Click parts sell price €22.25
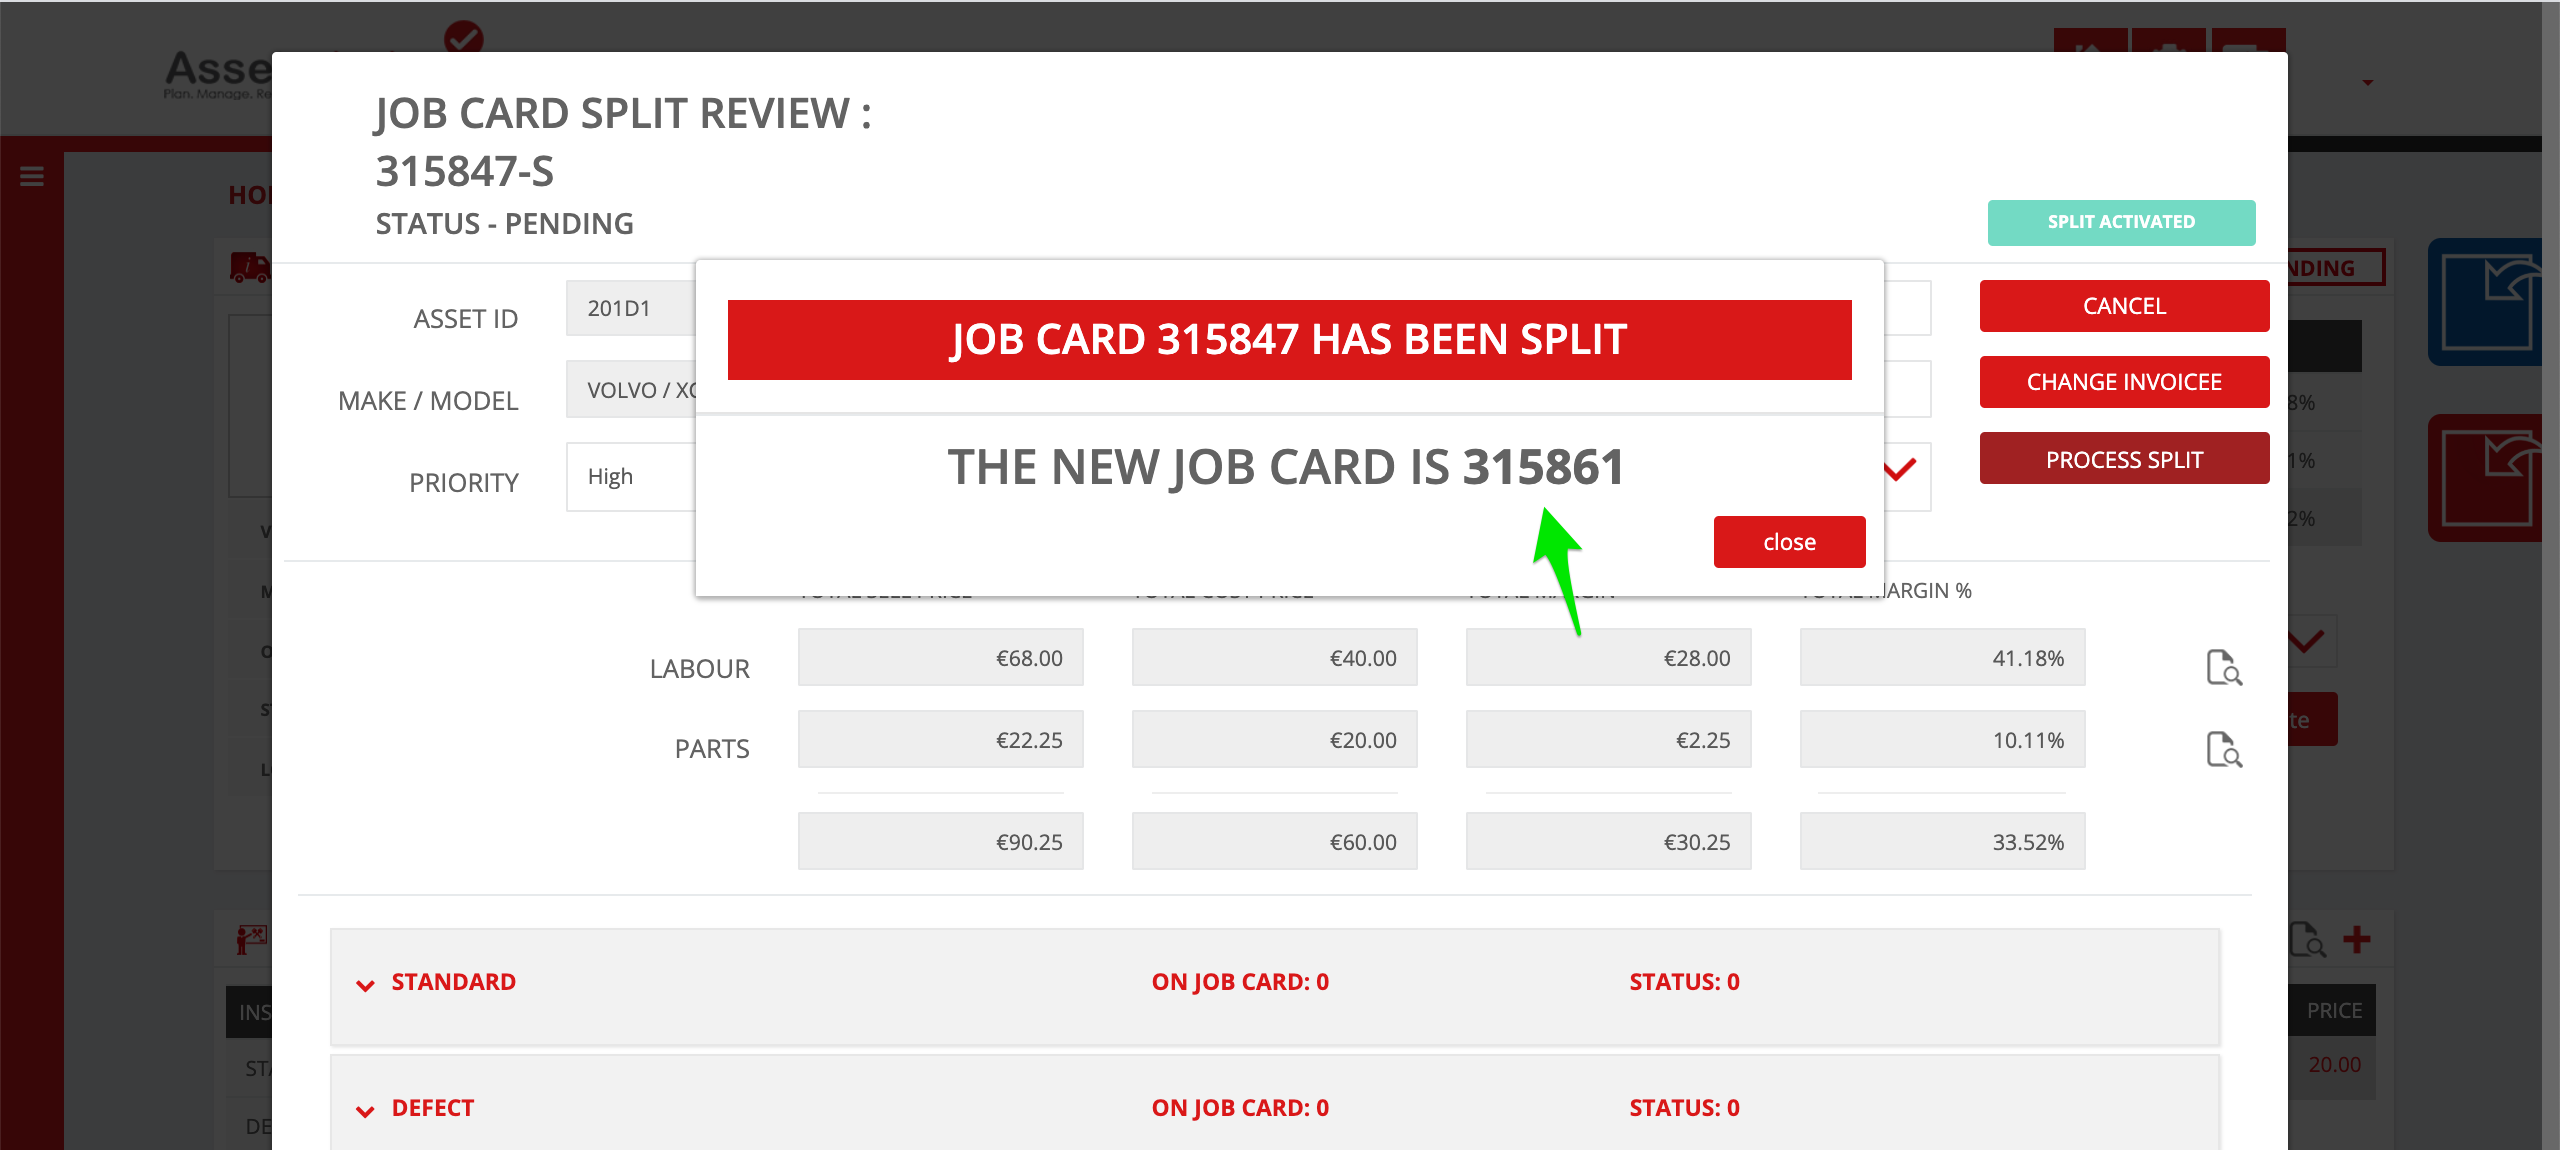Viewport: 2560px width, 1150px height. 941,739
